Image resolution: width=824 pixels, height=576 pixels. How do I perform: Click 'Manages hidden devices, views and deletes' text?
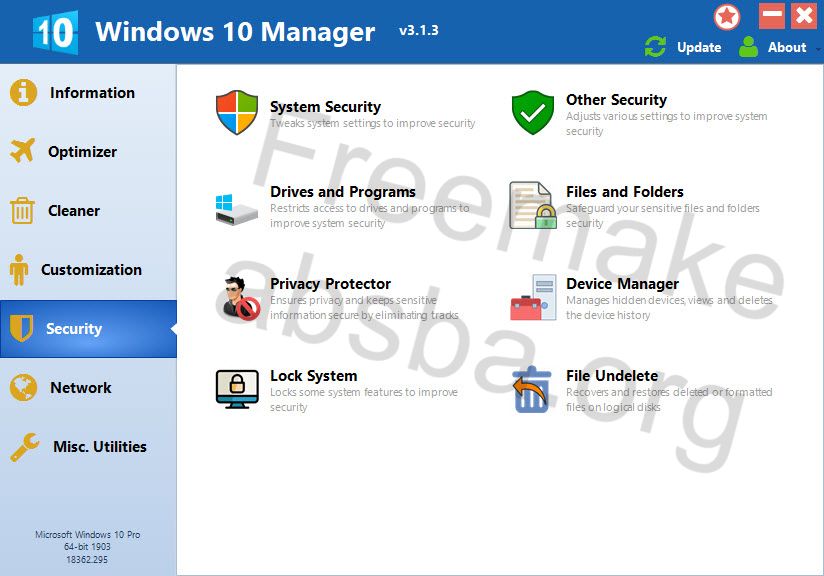pos(669,300)
